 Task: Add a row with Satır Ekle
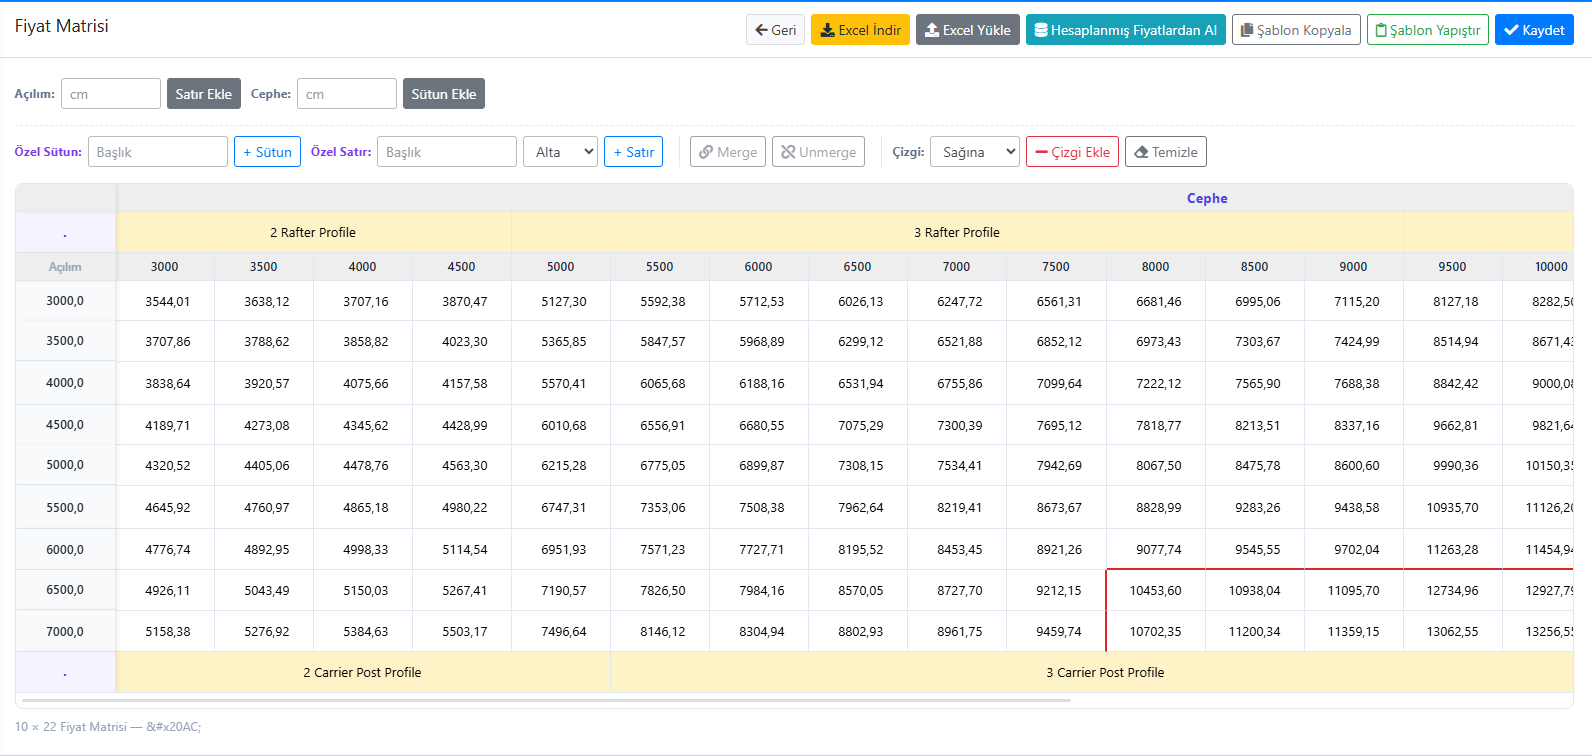204,94
